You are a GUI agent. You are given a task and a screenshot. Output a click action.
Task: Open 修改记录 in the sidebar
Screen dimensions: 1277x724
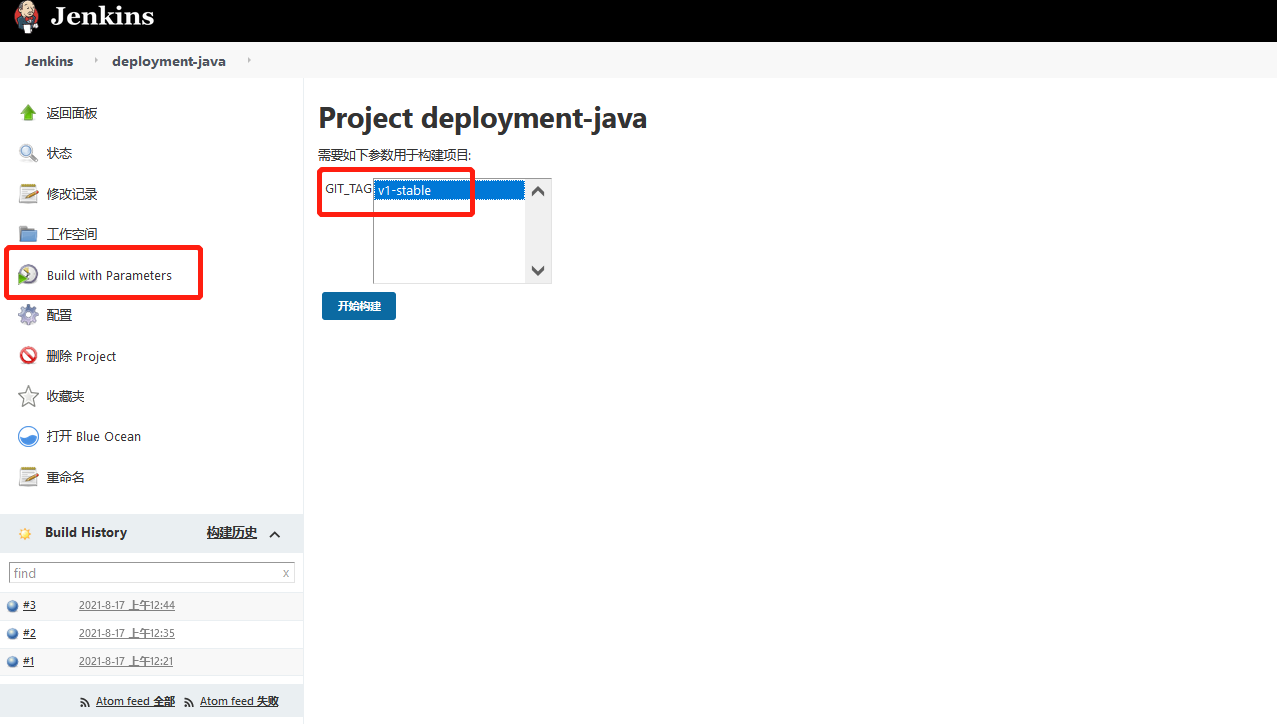click(72, 194)
